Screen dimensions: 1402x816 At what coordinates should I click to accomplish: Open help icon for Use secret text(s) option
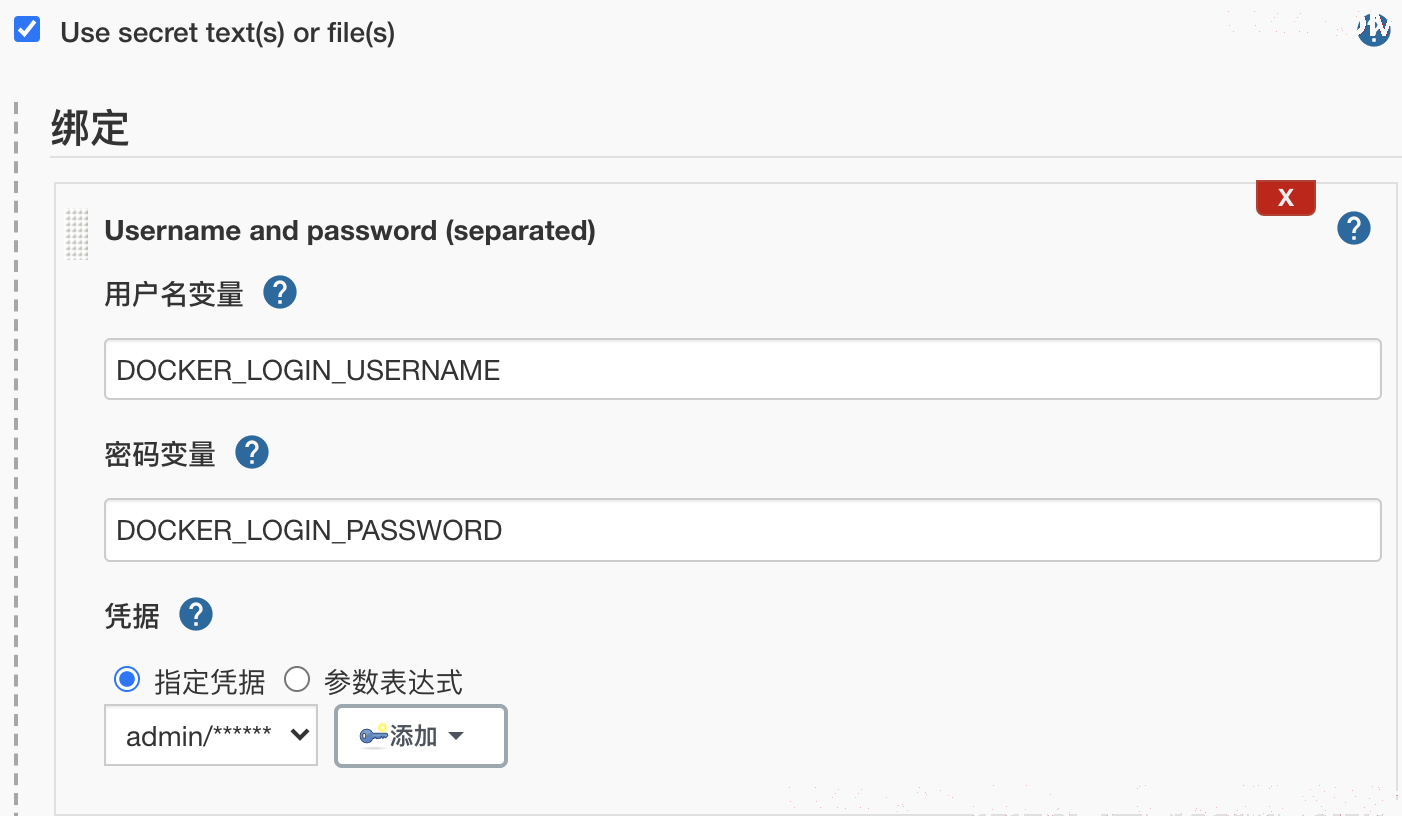coord(1374,30)
